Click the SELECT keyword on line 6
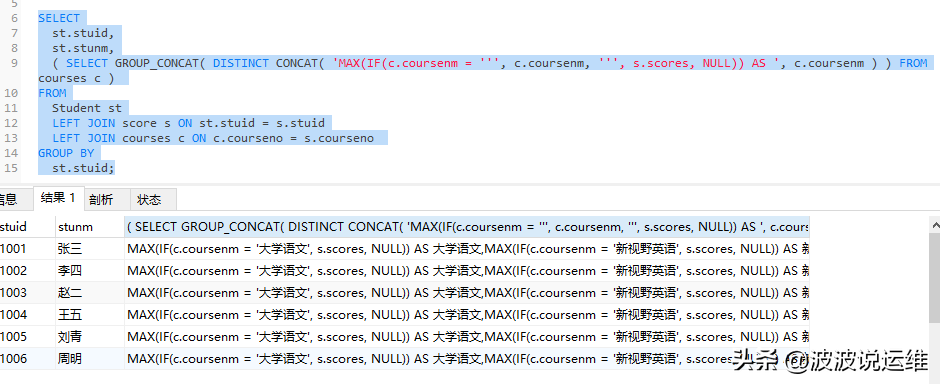The width and height of the screenshot is (940, 384). [x=59, y=19]
